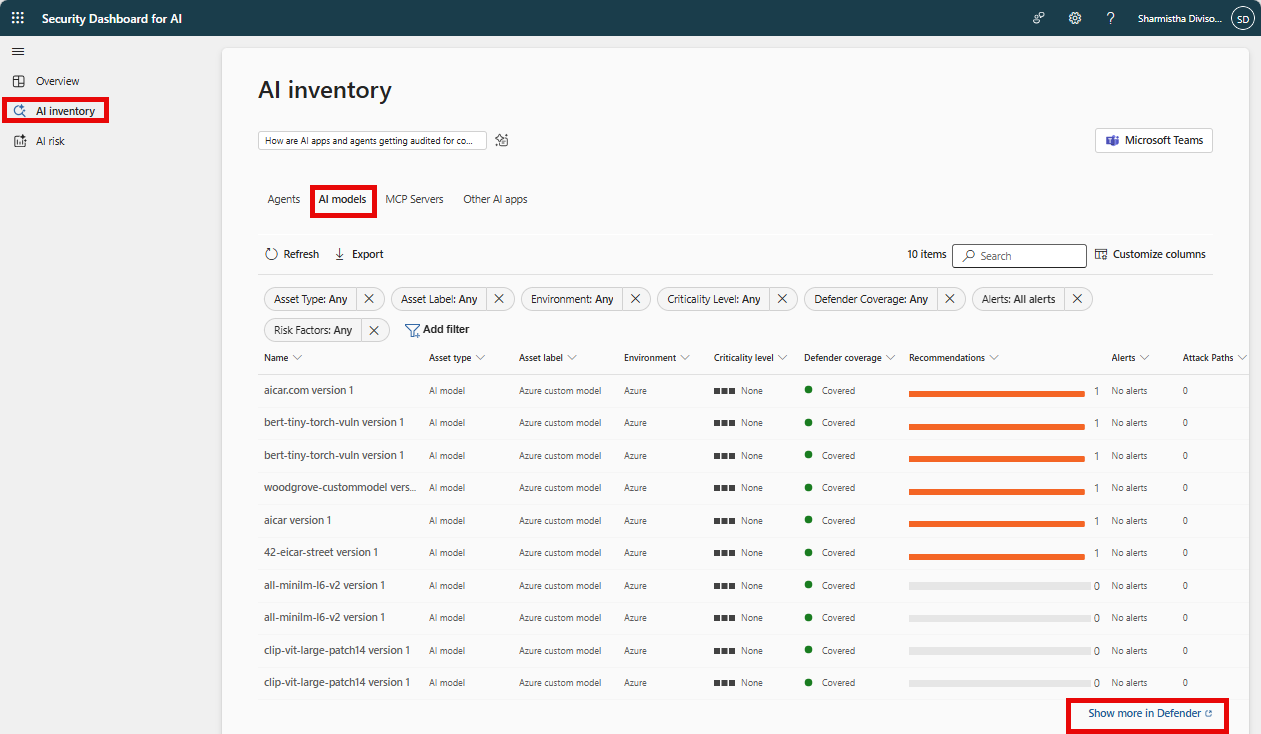Switch to the MCP Servers tab

[414, 199]
